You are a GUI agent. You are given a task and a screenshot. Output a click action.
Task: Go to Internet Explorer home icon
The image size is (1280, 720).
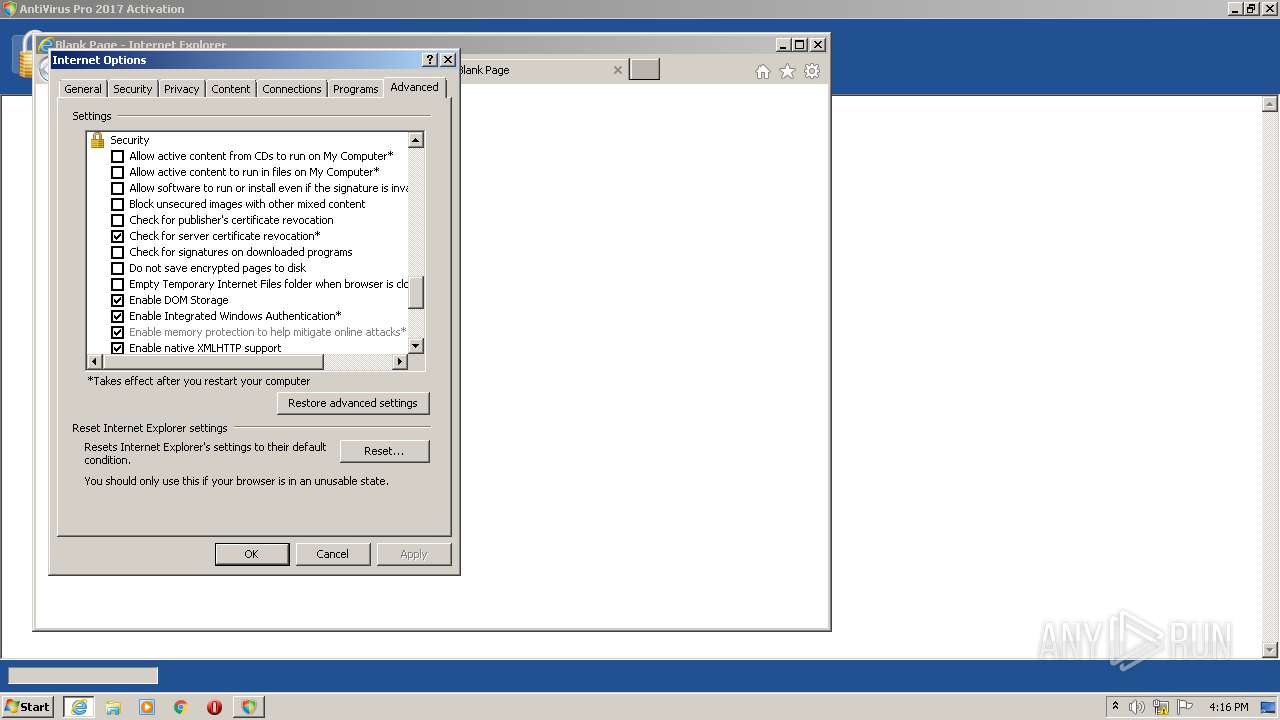coord(763,71)
